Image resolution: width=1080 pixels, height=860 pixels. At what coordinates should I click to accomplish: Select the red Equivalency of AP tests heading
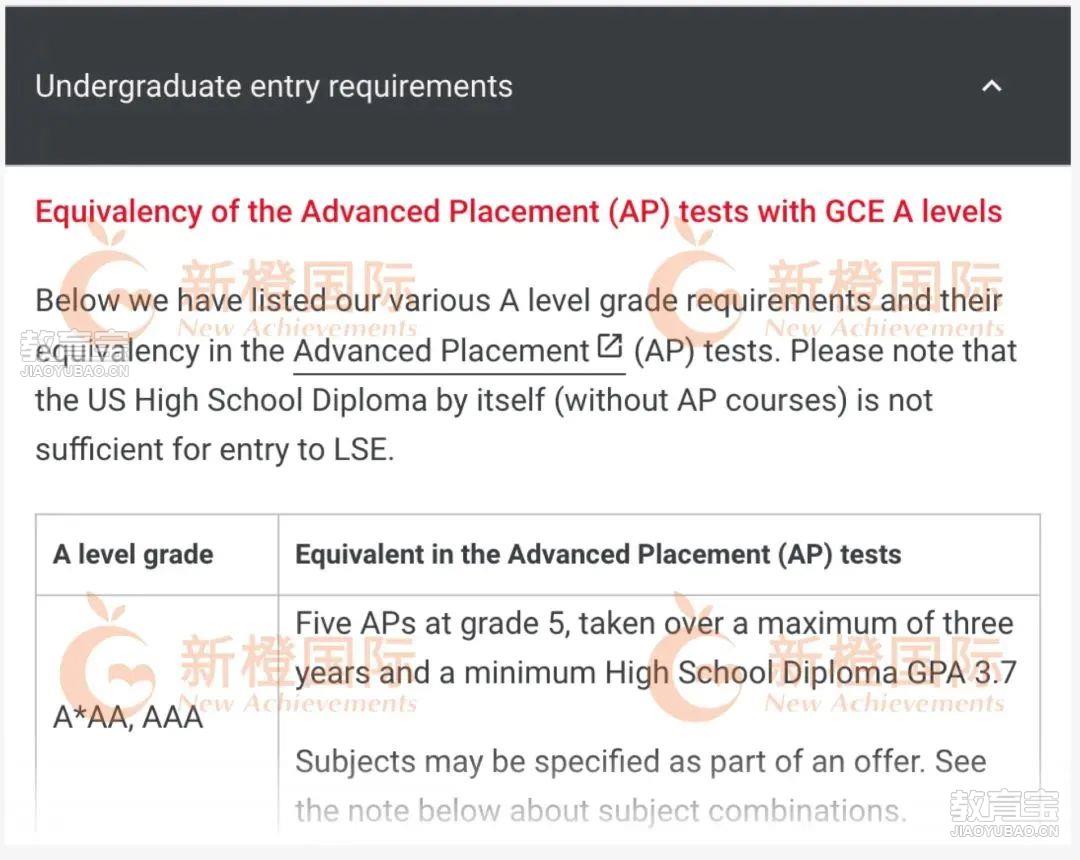(x=519, y=211)
